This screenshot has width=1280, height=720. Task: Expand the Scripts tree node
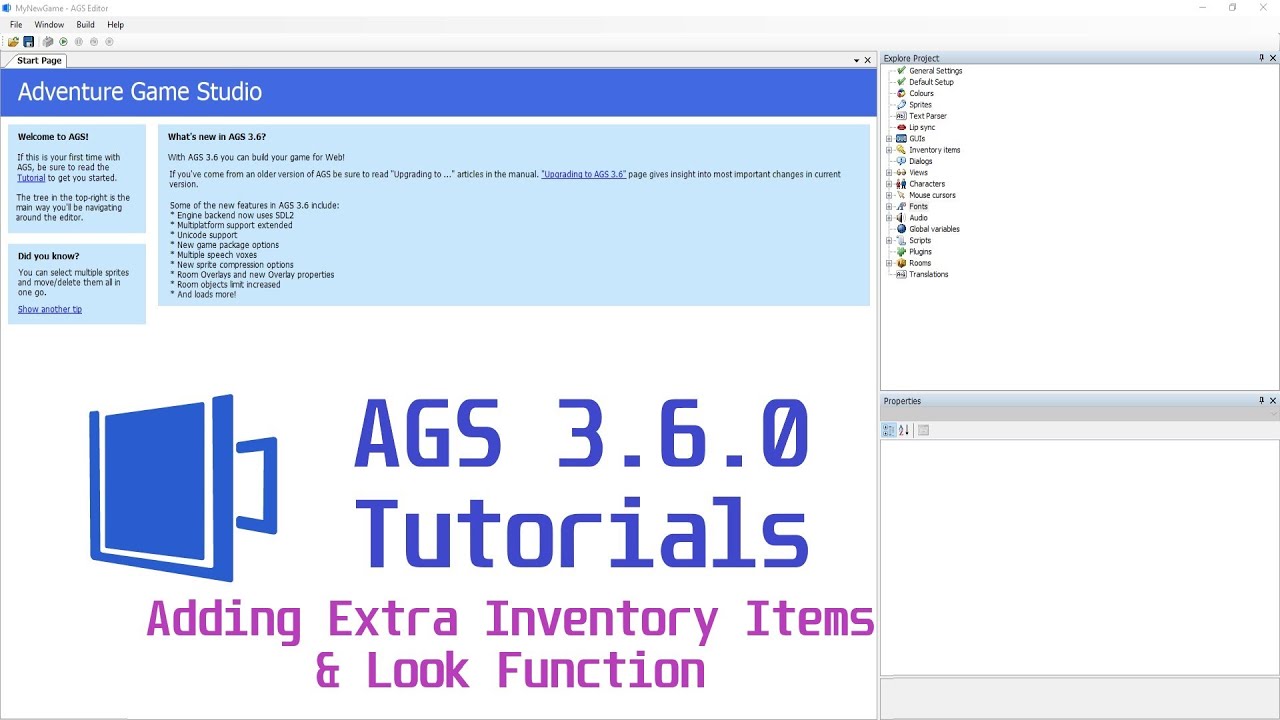point(889,241)
